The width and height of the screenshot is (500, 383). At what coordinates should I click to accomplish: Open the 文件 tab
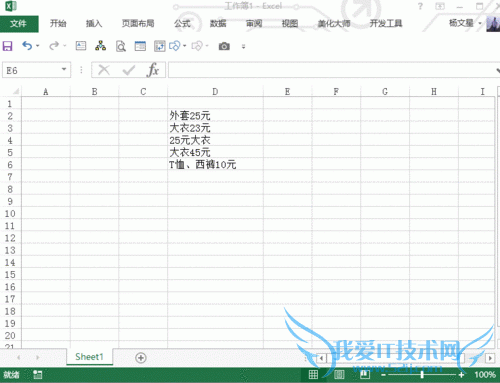18,24
